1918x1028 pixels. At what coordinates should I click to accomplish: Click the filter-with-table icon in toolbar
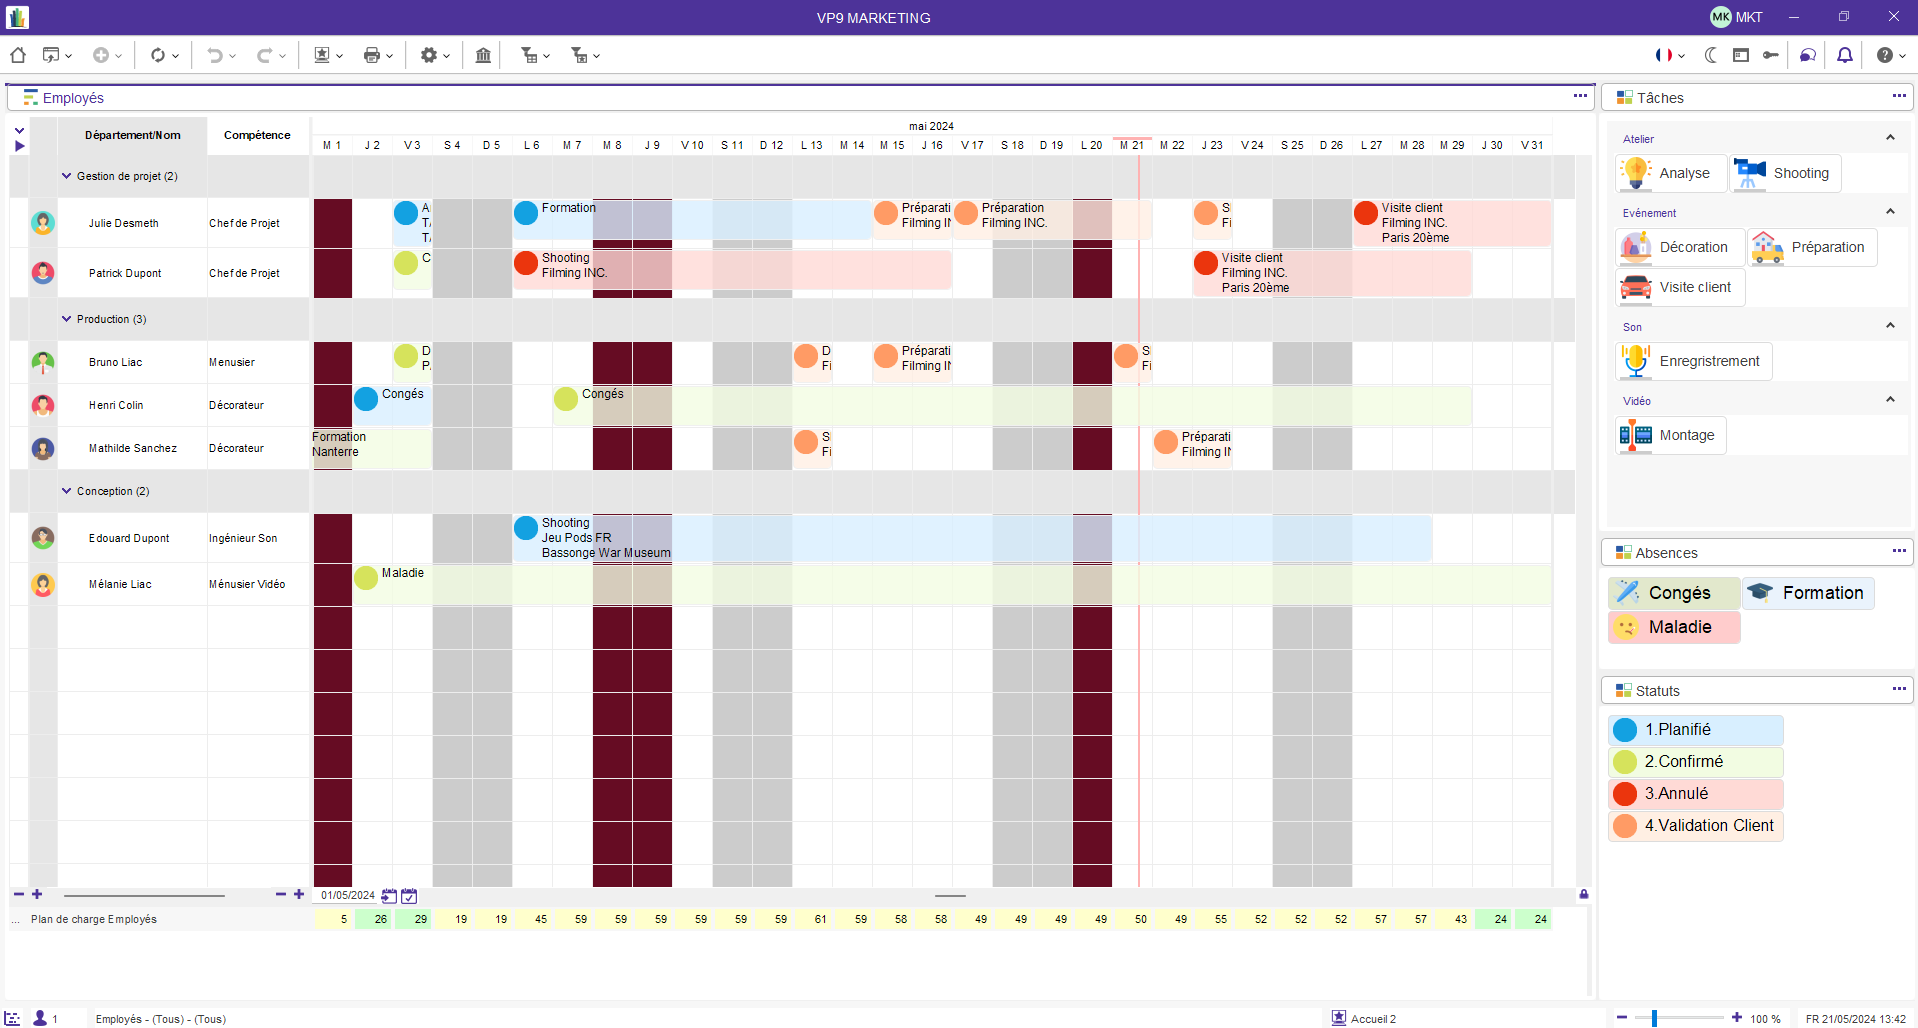[x=529, y=56]
